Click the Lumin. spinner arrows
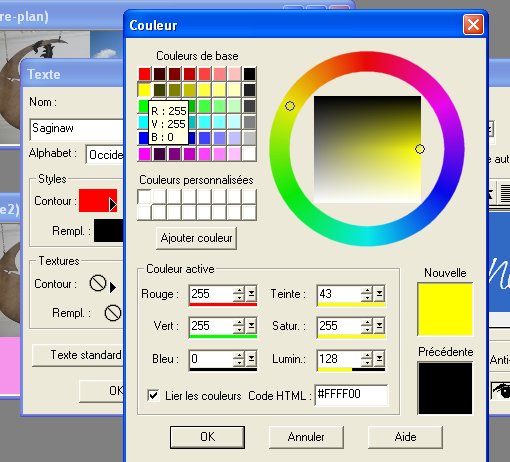The width and height of the screenshot is (510, 462). tap(367, 359)
